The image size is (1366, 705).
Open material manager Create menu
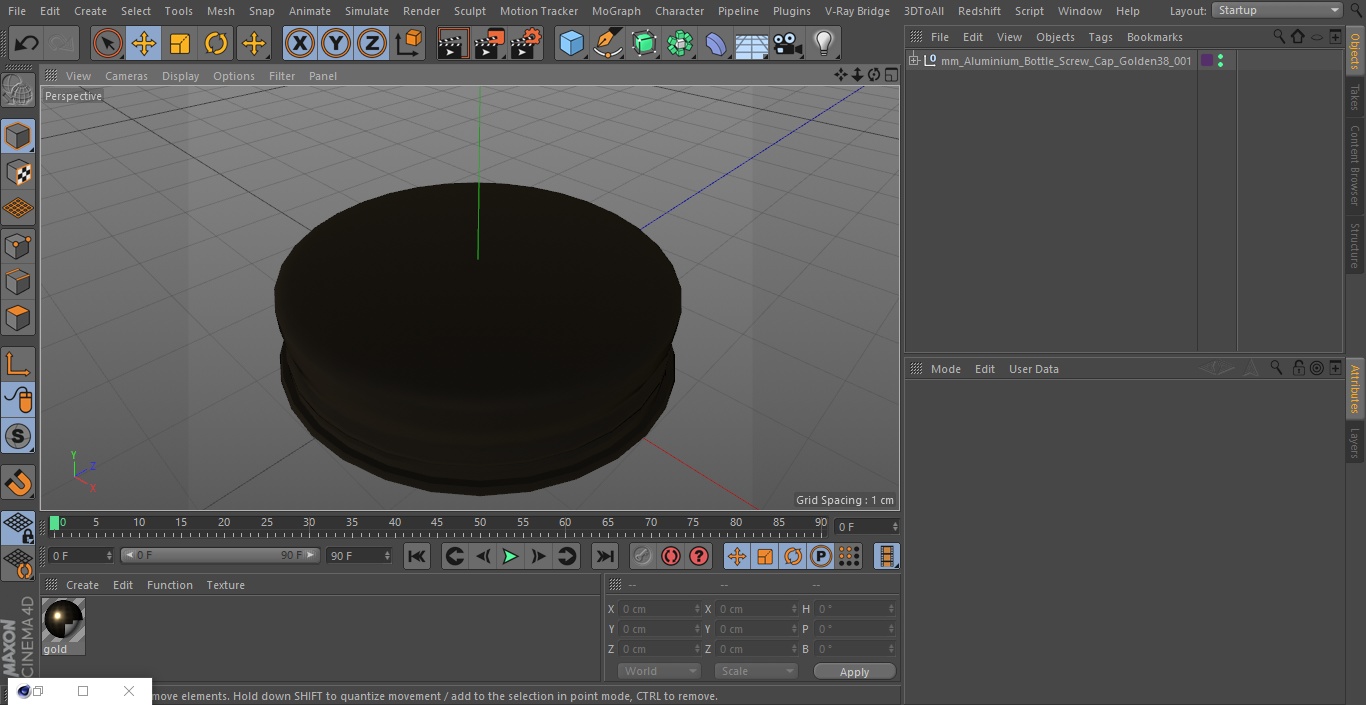82,585
